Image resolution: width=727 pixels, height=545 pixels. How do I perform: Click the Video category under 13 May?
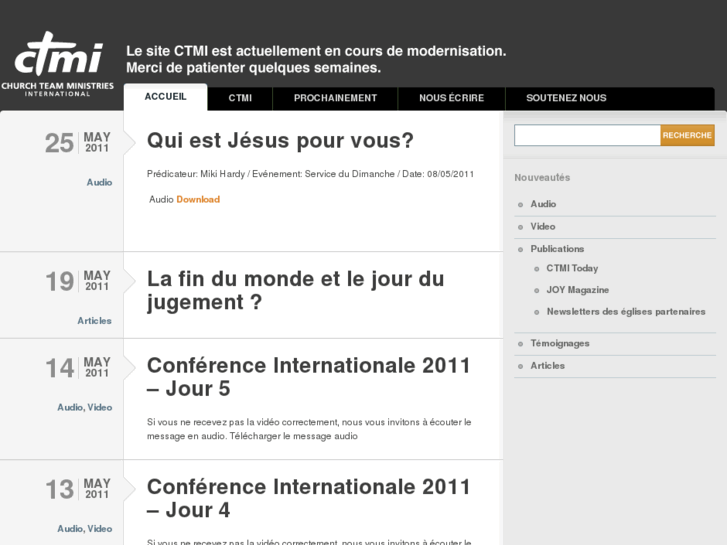[100, 529]
